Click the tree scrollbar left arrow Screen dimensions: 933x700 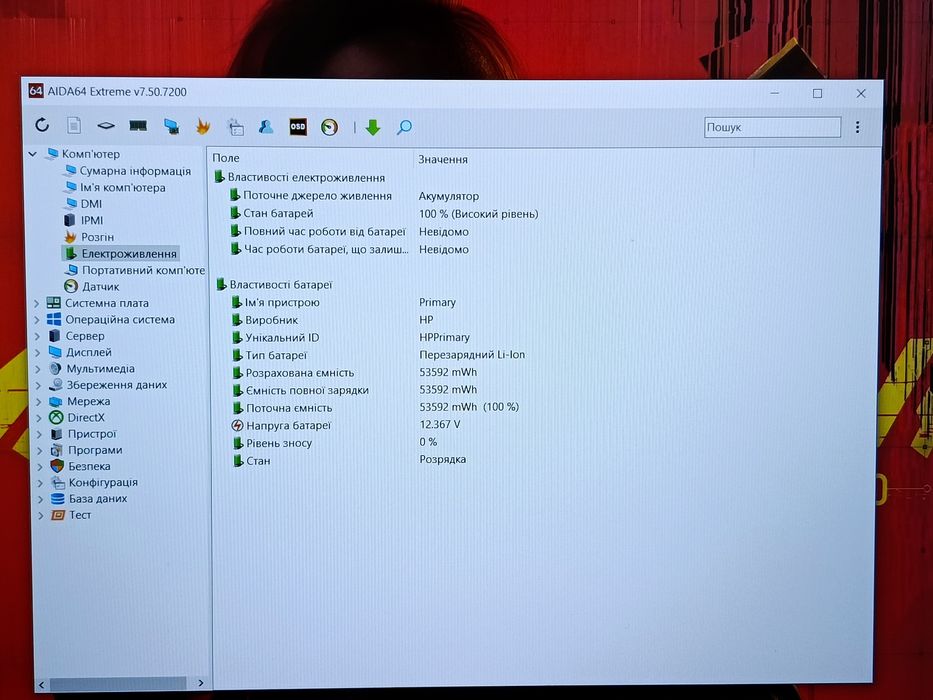pos(41,685)
